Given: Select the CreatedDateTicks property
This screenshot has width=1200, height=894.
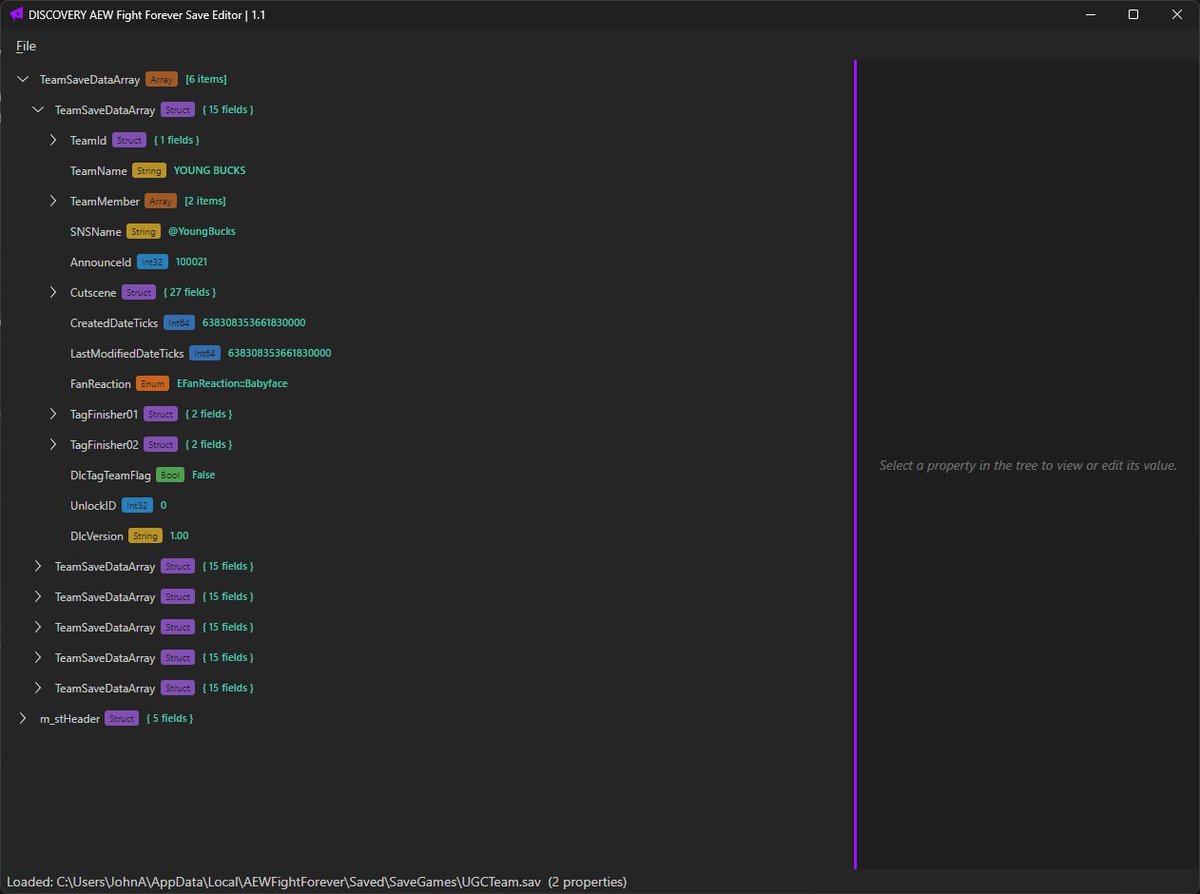Looking at the screenshot, I should 114,323.
